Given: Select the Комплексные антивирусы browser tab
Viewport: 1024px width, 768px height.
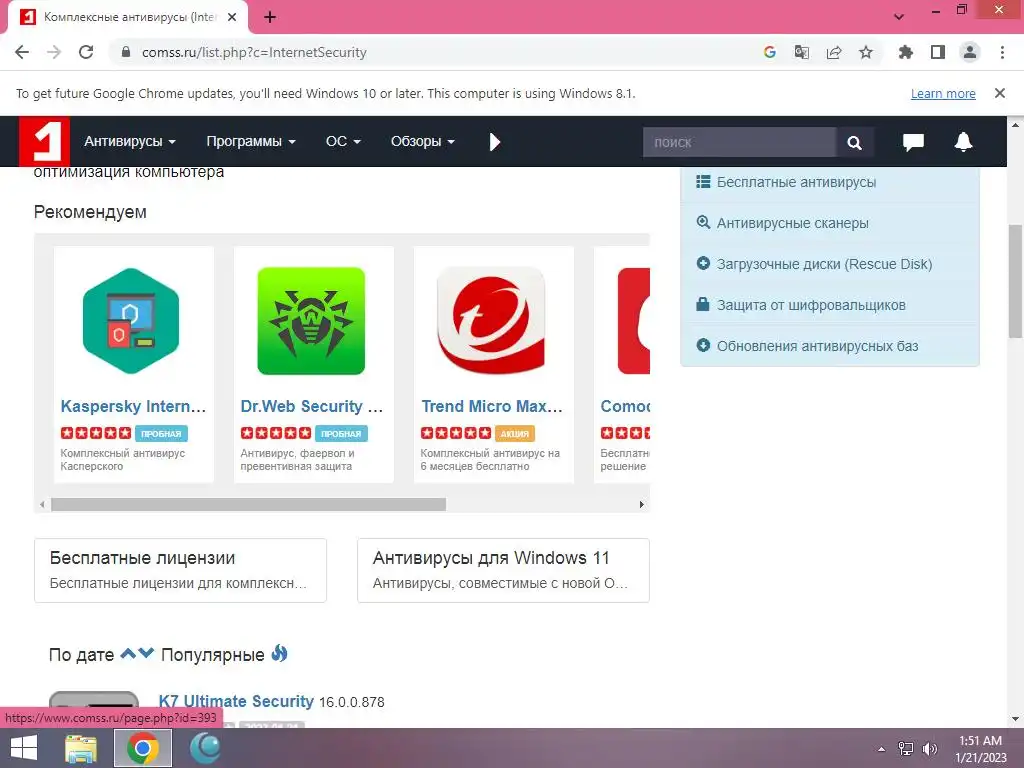Looking at the screenshot, I should click(127, 18).
